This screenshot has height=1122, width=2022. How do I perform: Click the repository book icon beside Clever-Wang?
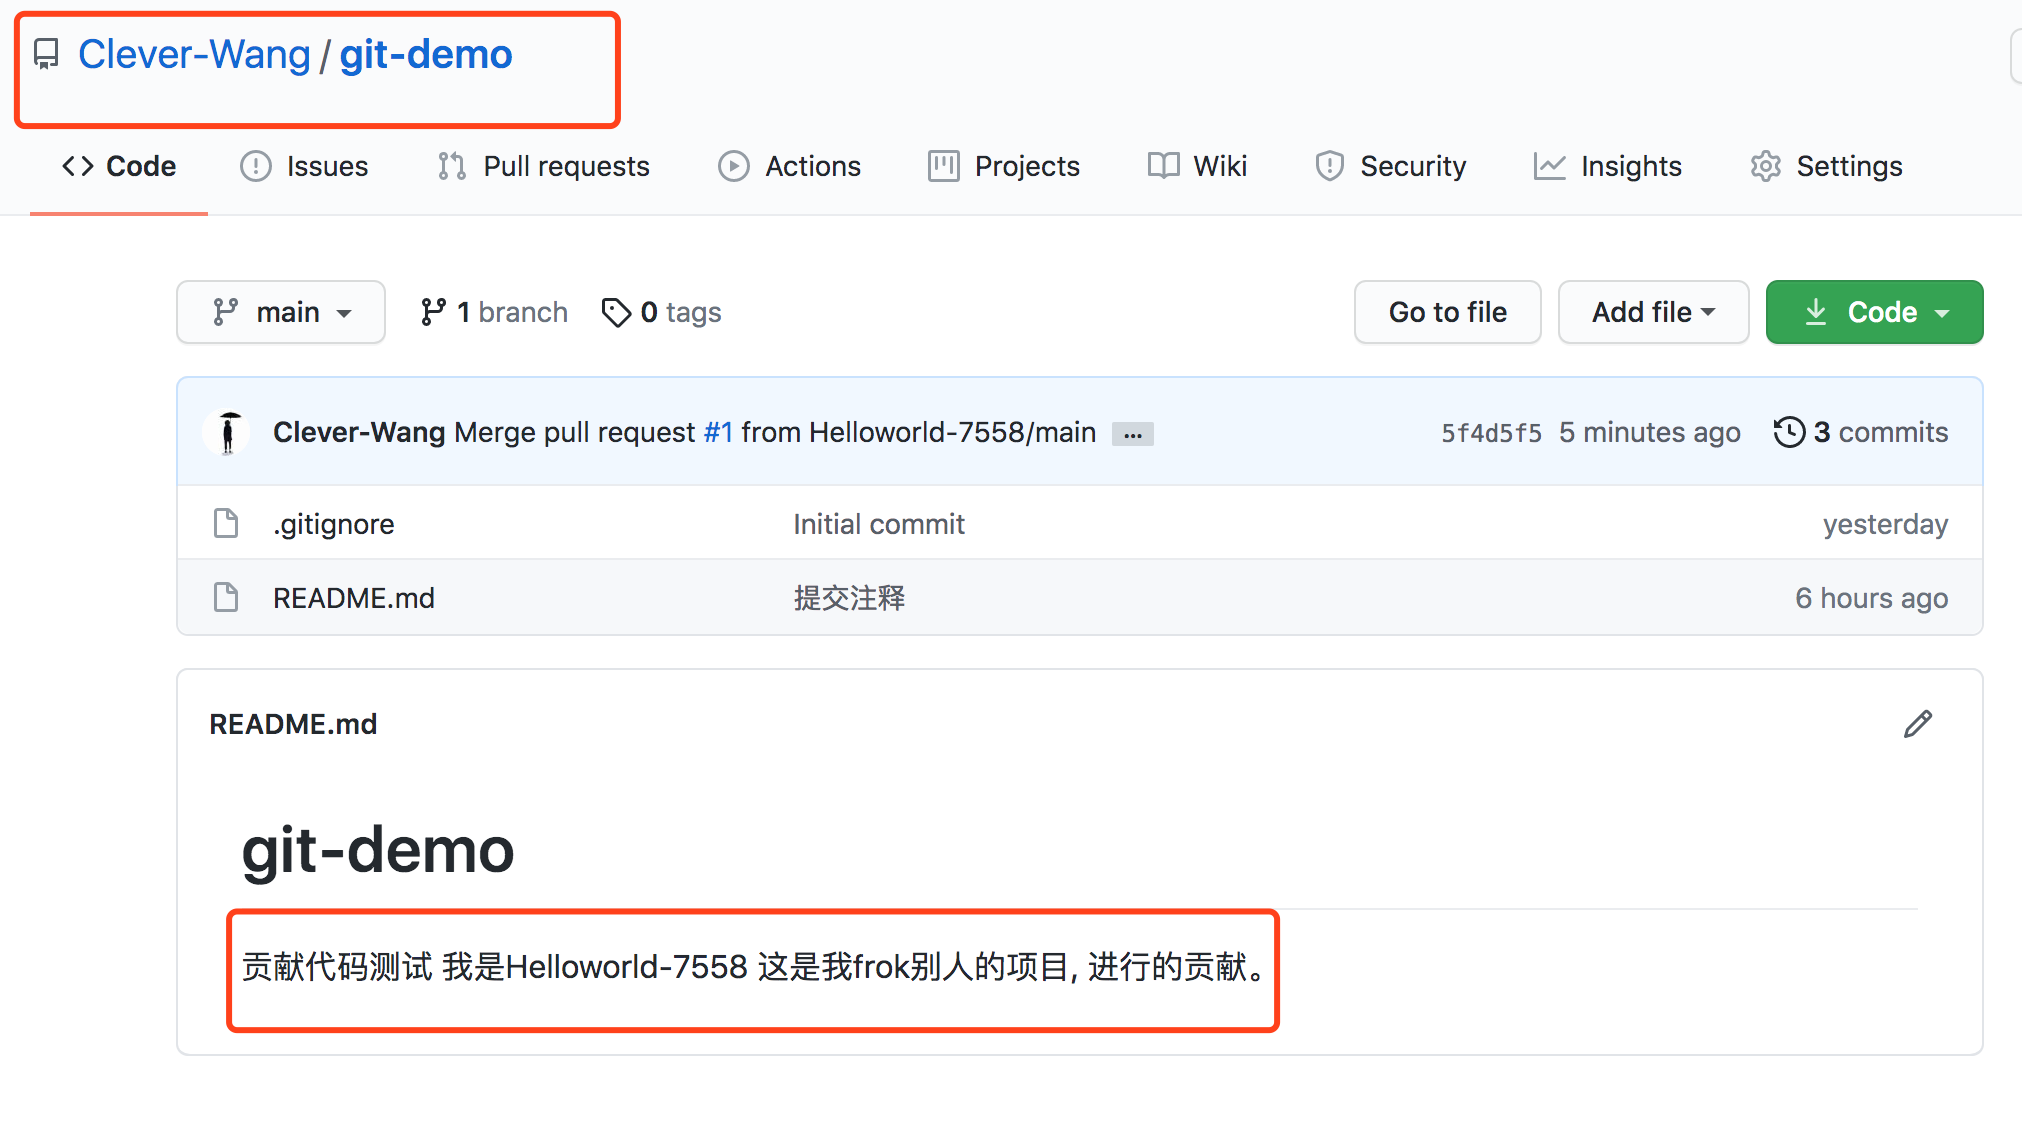point(46,54)
